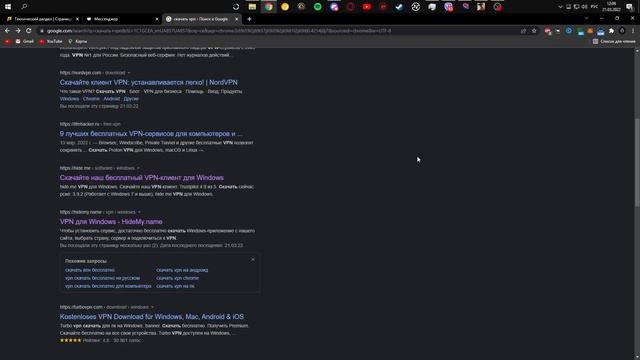Switch to the first browser tab
This screenshot has width=640, height=360.
(41, 19)
